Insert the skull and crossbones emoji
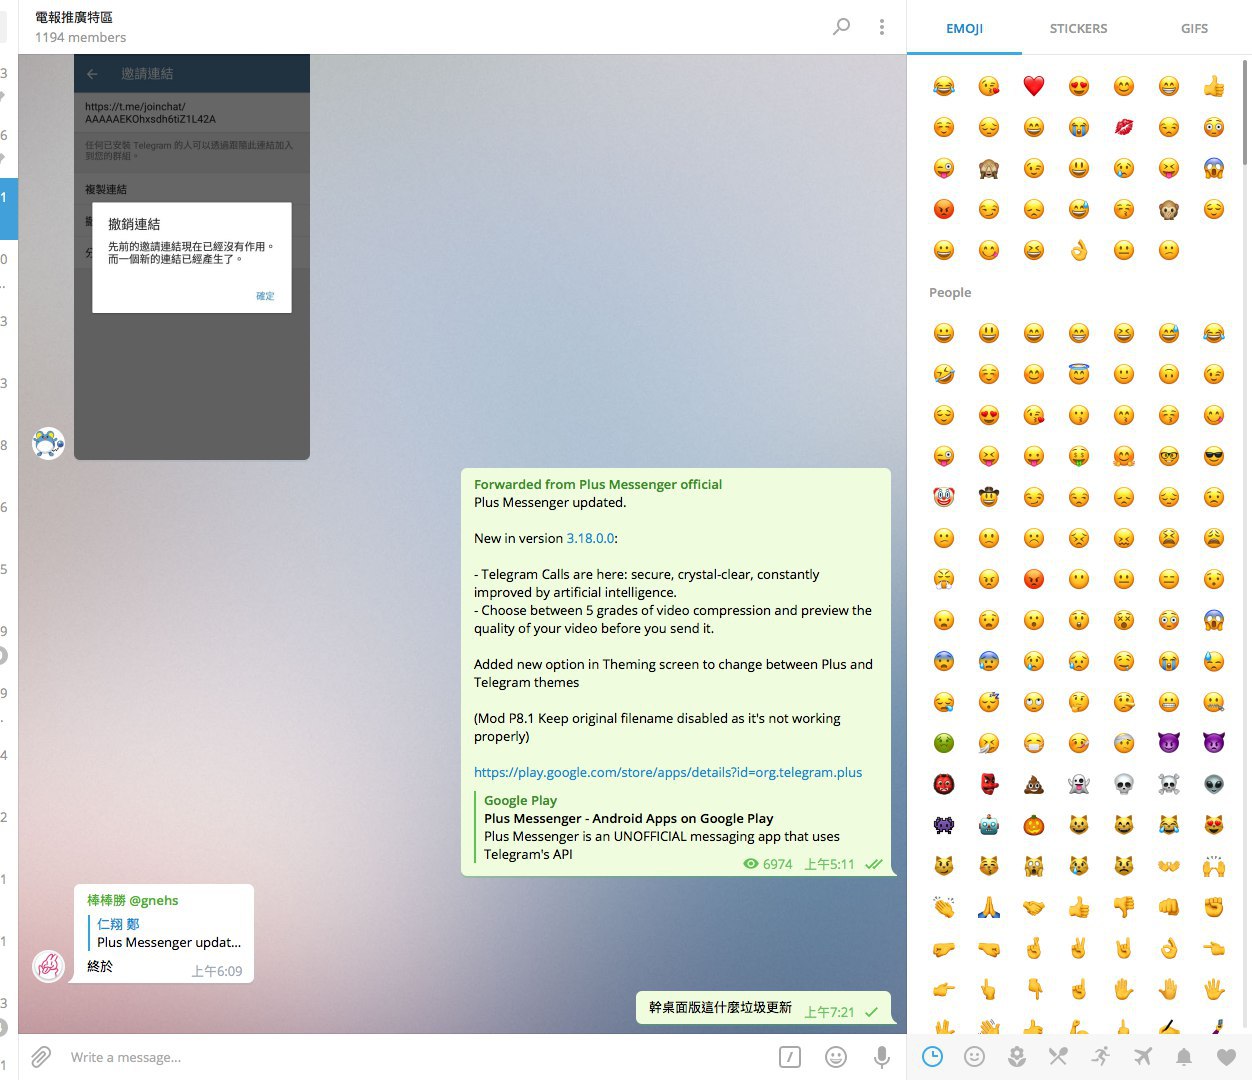The width and height of the screenshot is (1252, 1080). click(x=1169, y=784)
